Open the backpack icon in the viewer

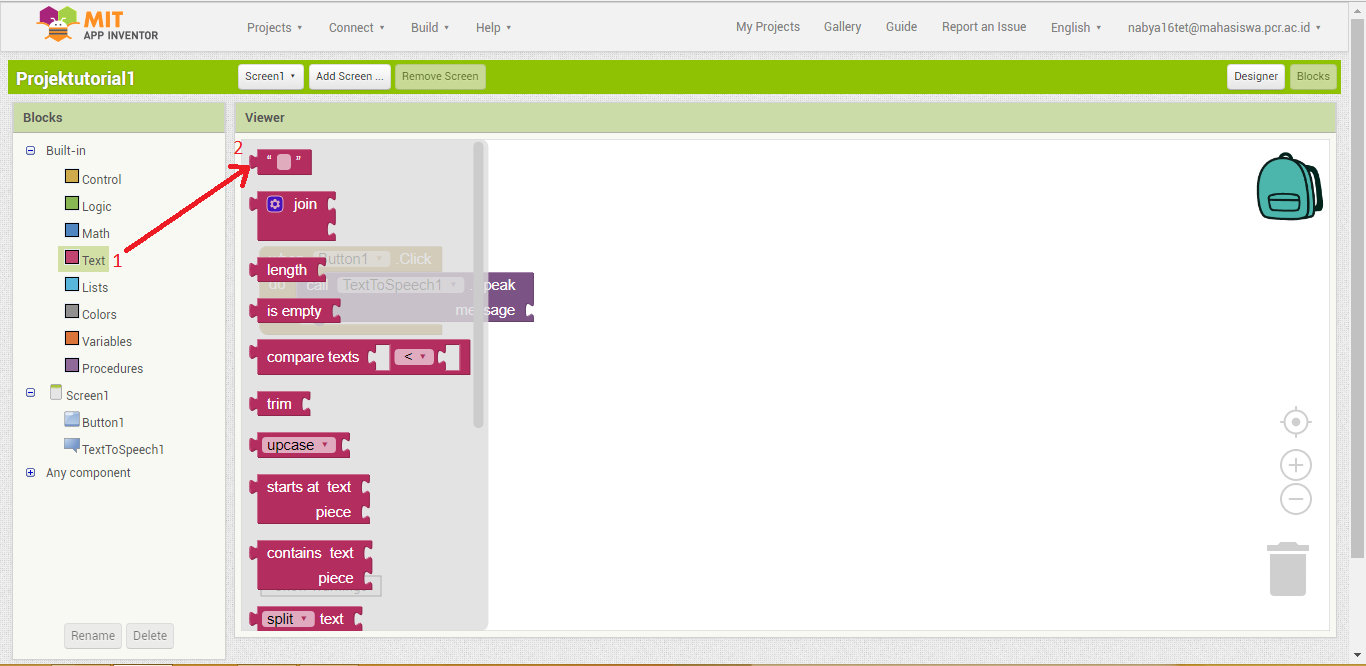1289,187
